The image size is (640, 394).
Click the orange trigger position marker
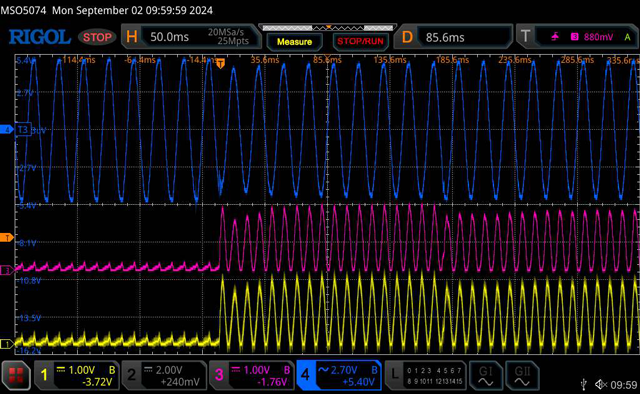(x=220, y=64)
